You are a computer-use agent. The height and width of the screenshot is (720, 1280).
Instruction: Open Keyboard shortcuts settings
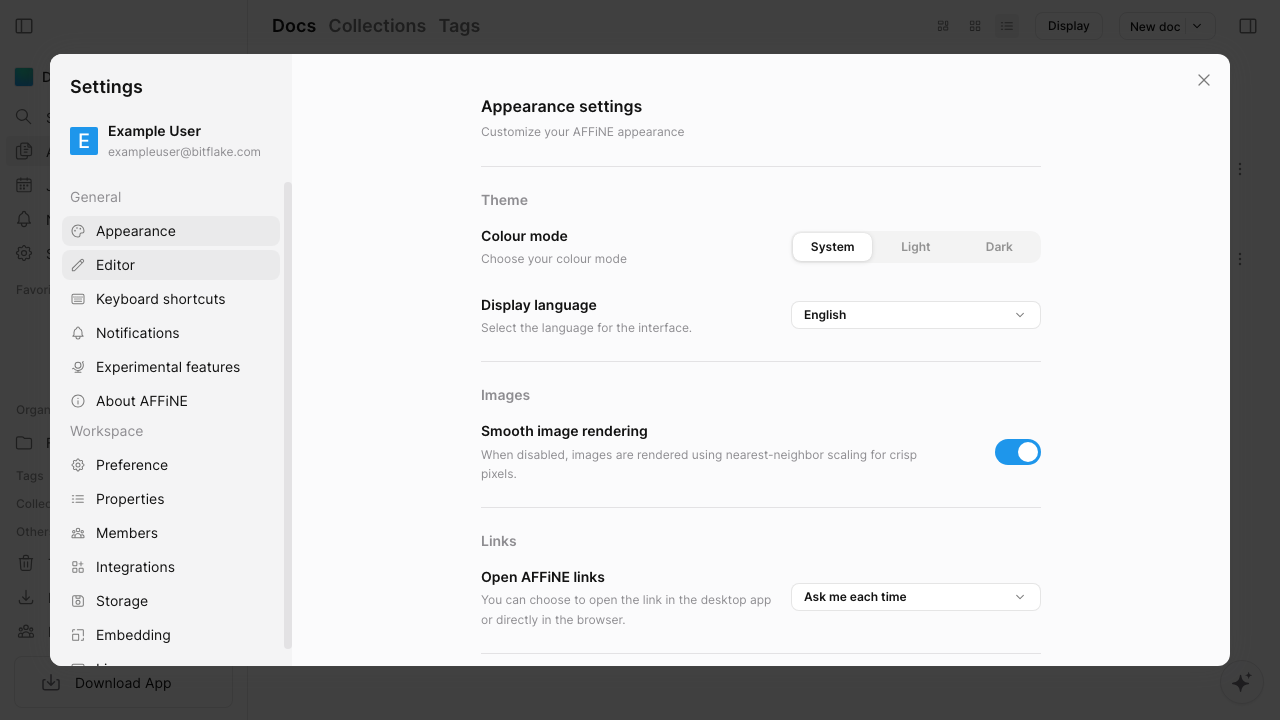[171, 299]
